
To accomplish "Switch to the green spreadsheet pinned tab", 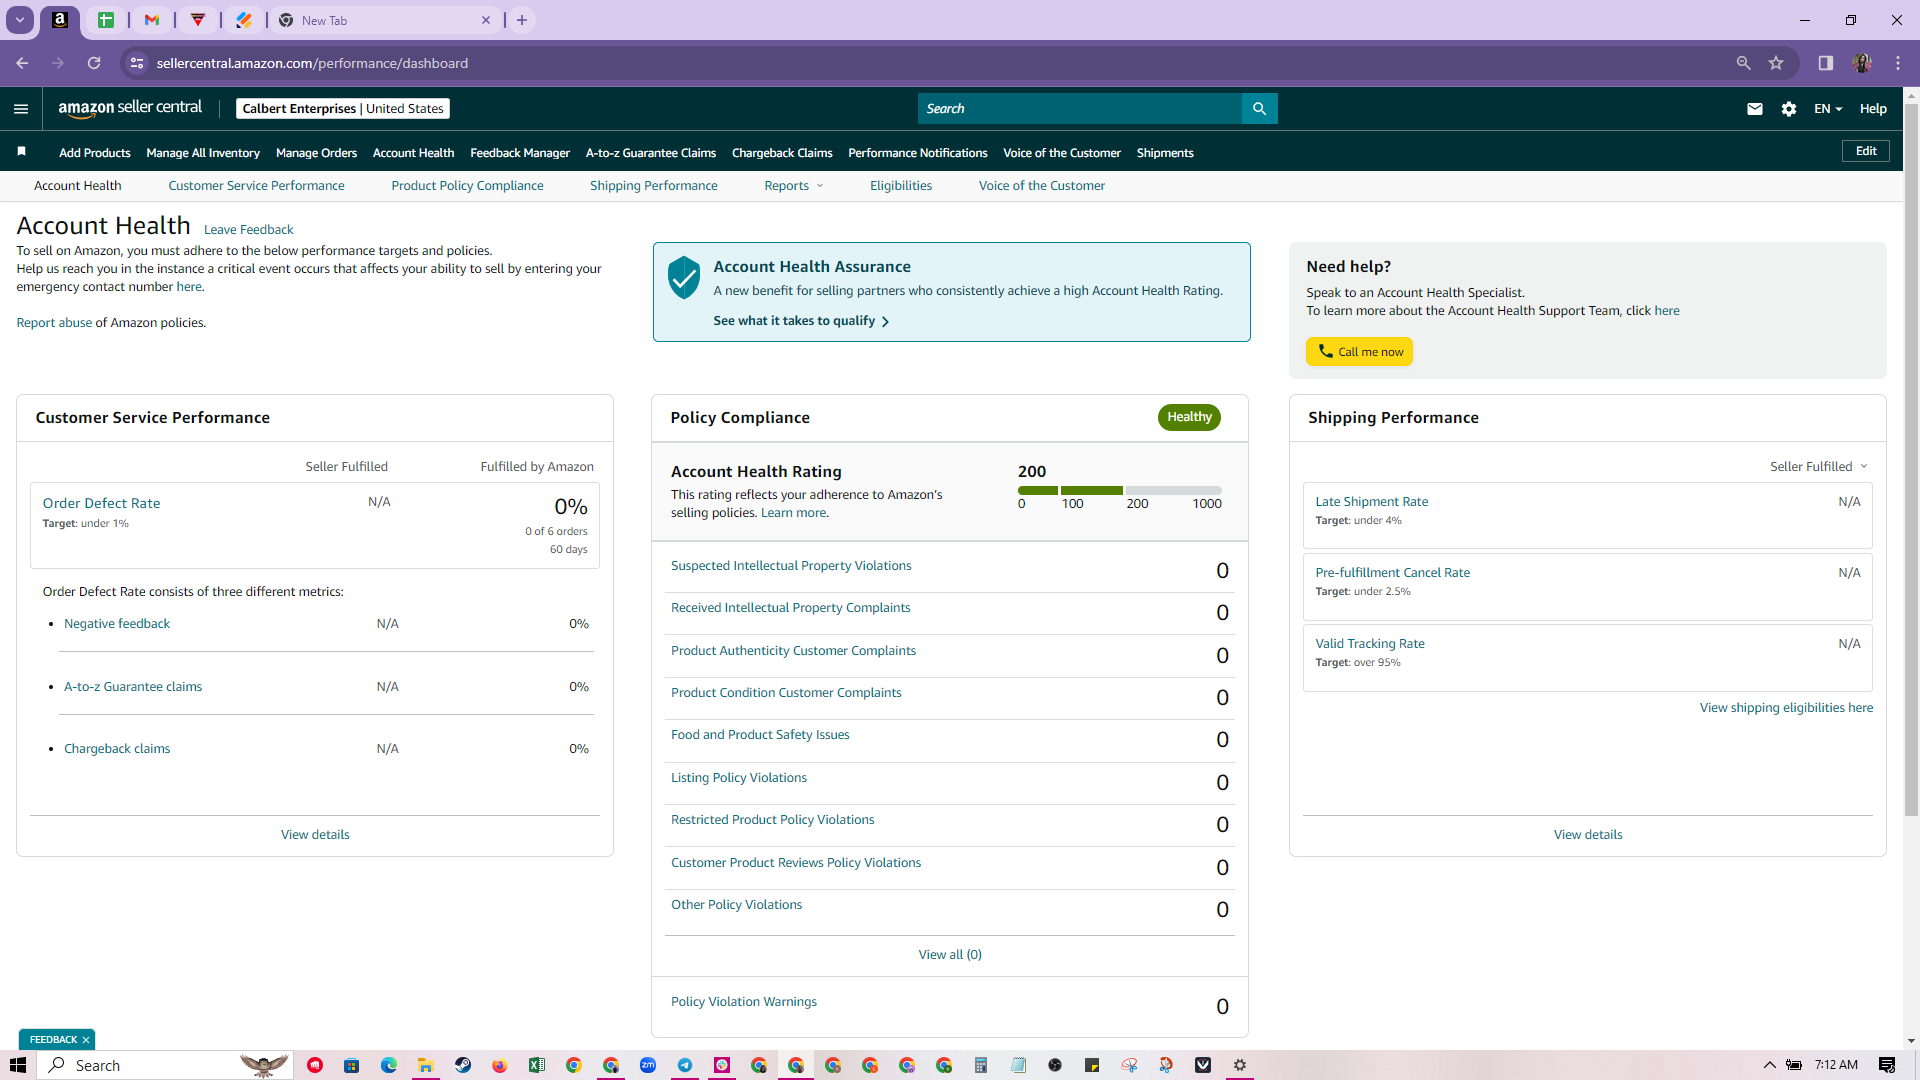I will coord(106,20).
